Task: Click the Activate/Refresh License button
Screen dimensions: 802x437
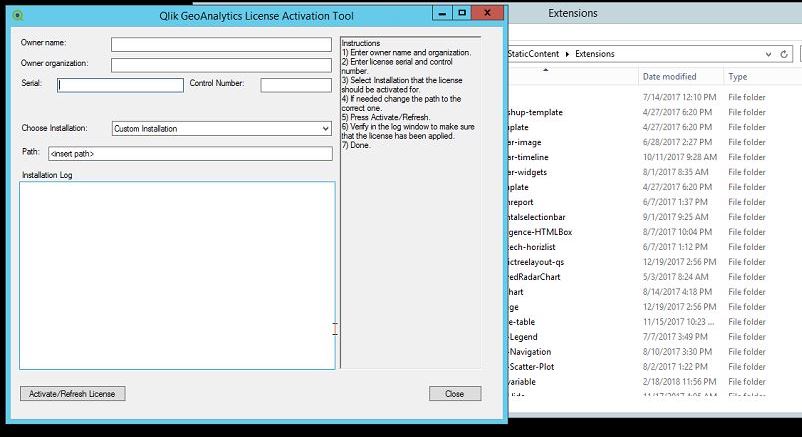Action: [x=73, y=394]
